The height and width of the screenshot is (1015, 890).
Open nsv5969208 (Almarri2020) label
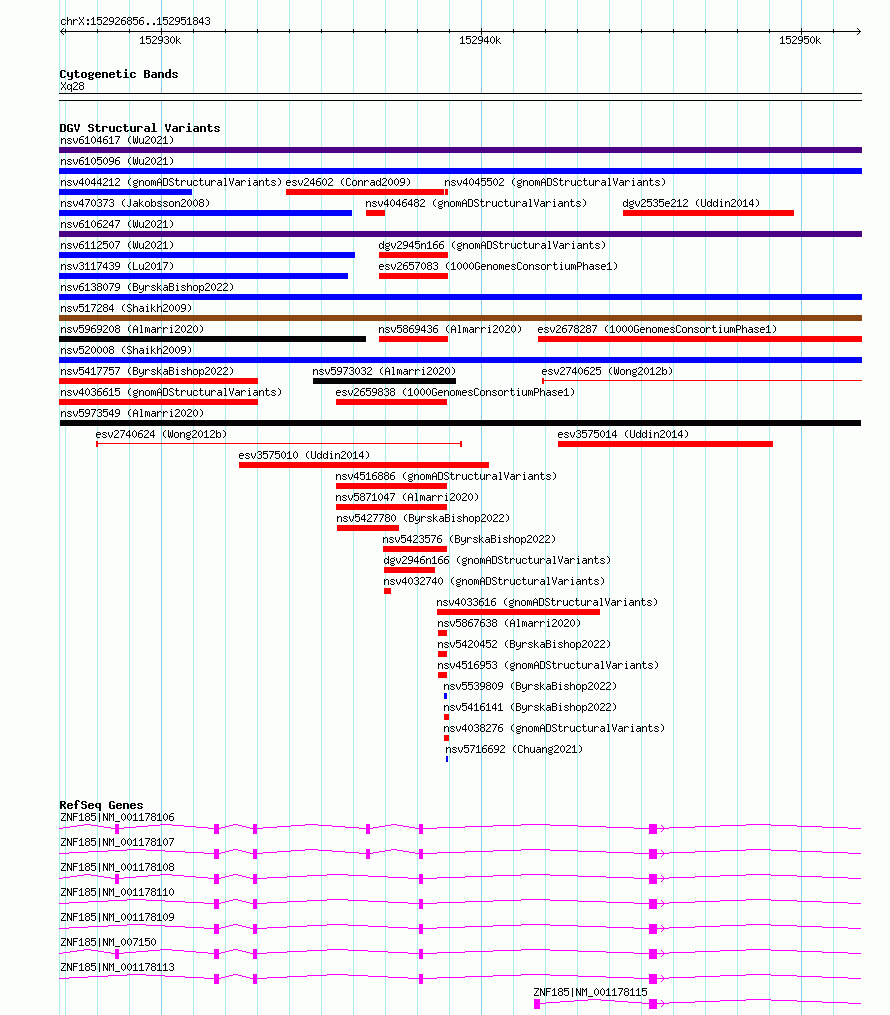[132, 329]
